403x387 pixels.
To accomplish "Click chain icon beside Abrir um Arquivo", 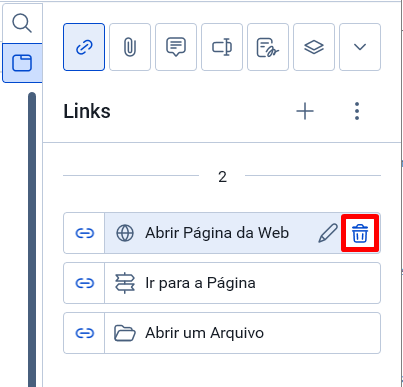I will pos(85,333).
